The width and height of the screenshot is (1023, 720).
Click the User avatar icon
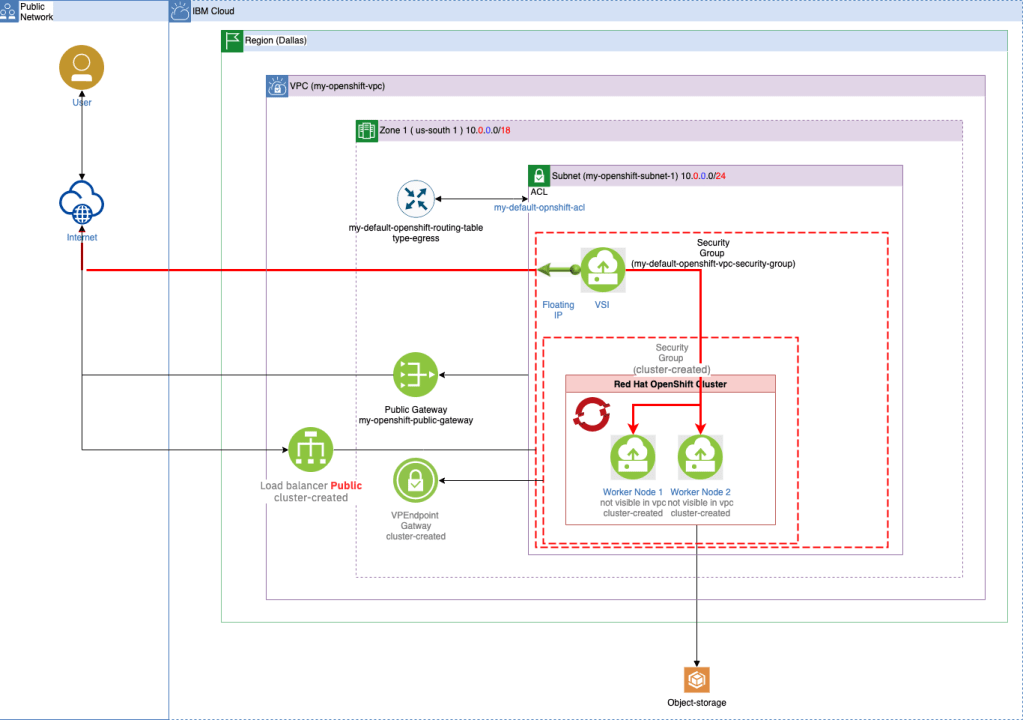[x=81, y=67]
